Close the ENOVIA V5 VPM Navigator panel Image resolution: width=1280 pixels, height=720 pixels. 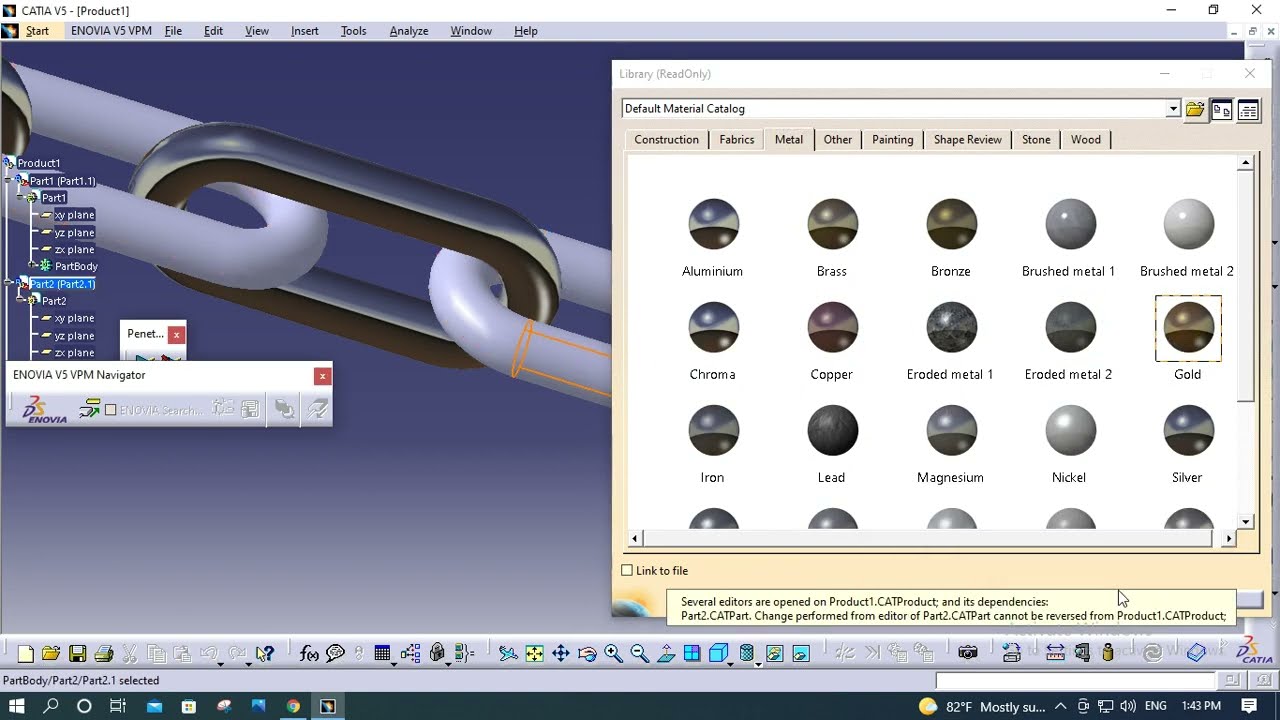coord(322,376)
